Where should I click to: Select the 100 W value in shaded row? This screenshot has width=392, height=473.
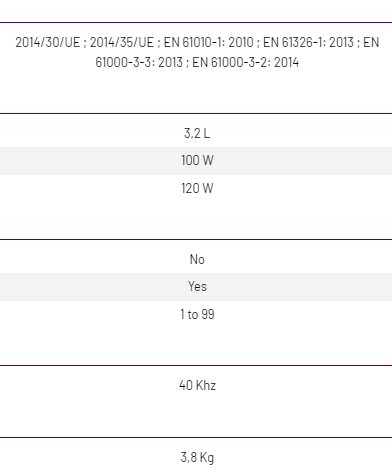click(197, 160)
